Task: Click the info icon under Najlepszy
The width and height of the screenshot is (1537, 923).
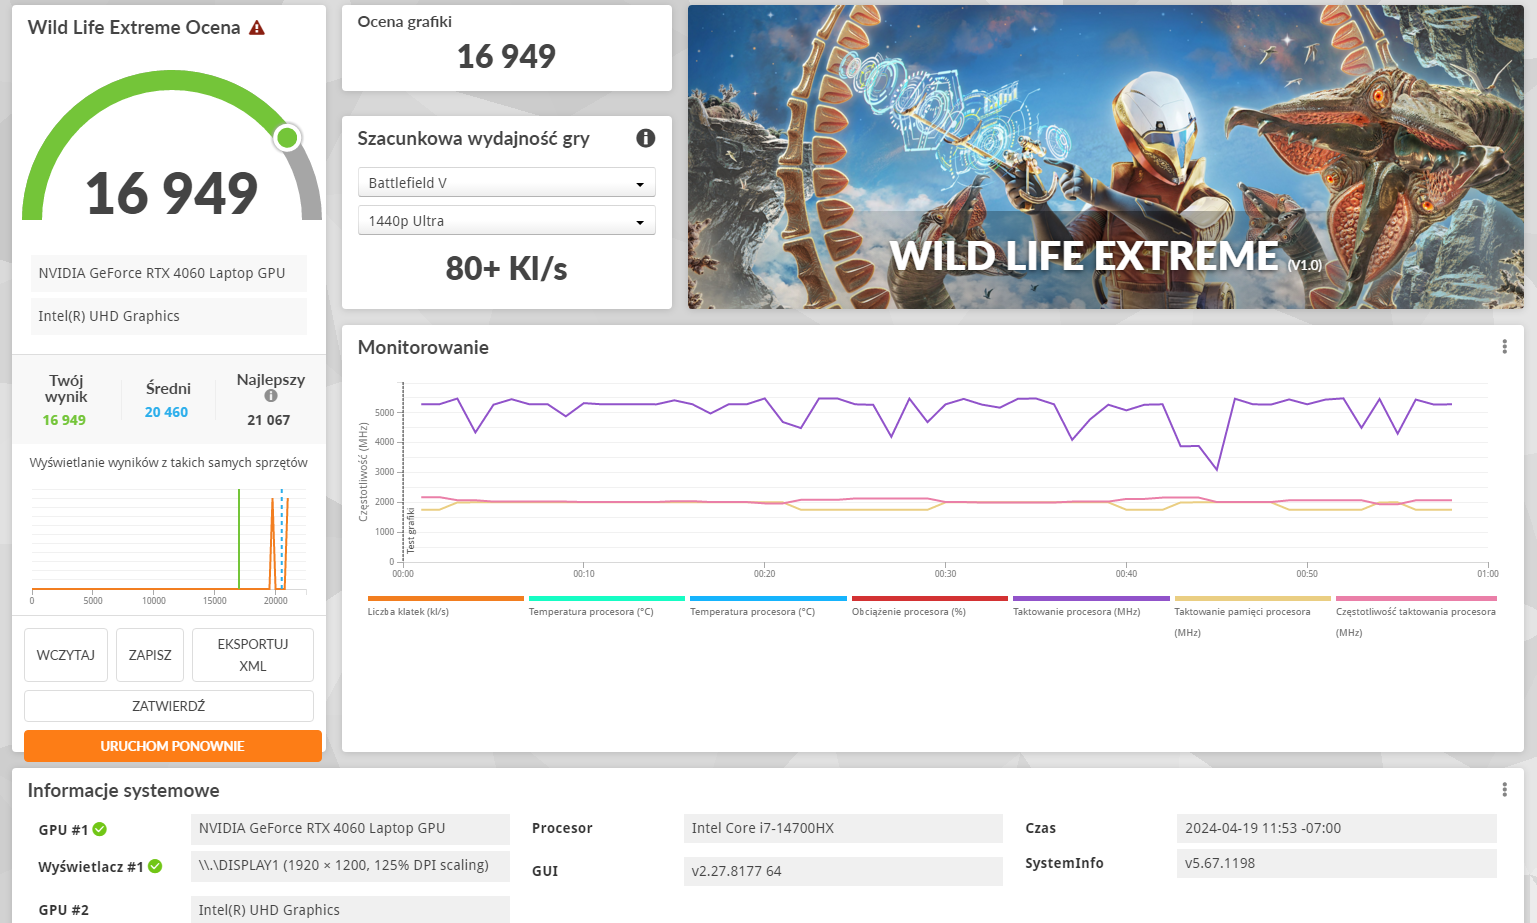Action: [270, 396]
